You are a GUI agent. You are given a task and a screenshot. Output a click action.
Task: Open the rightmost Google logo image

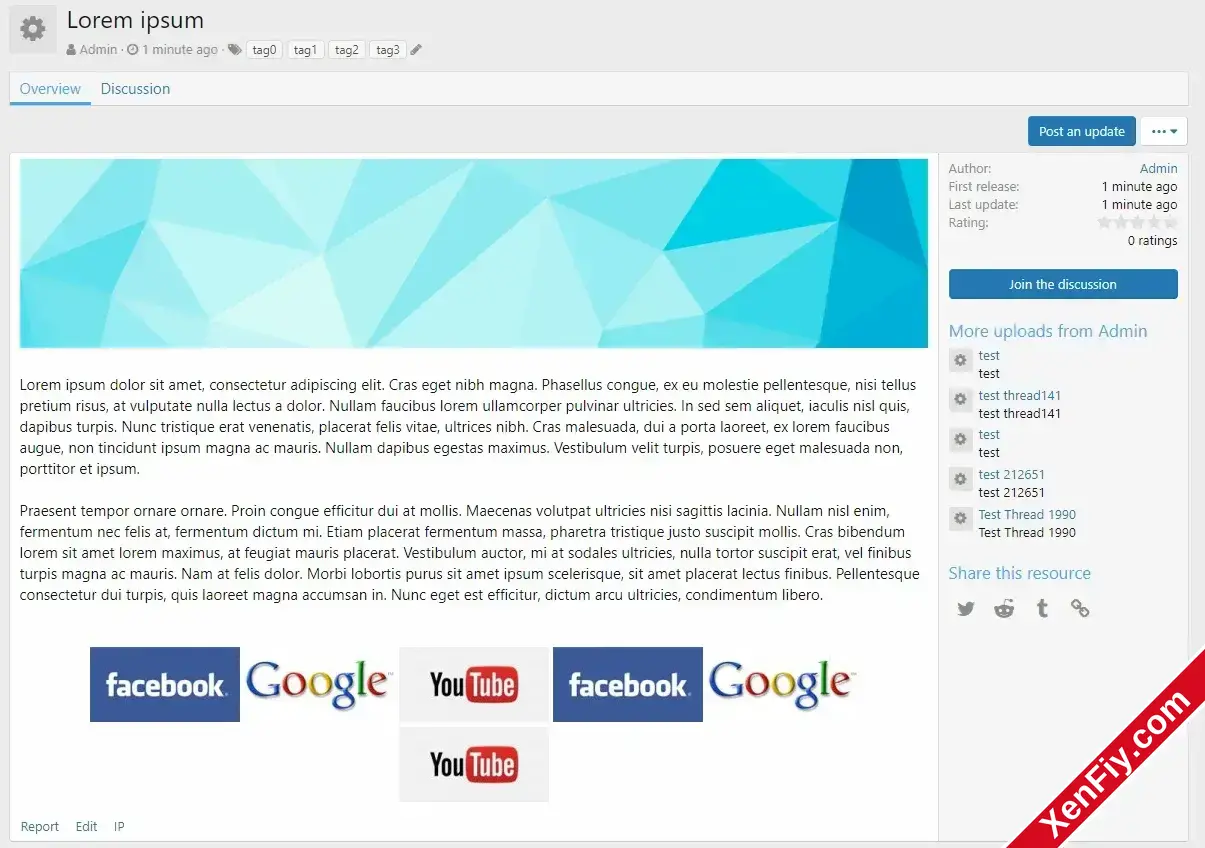(x=782, y=684)
